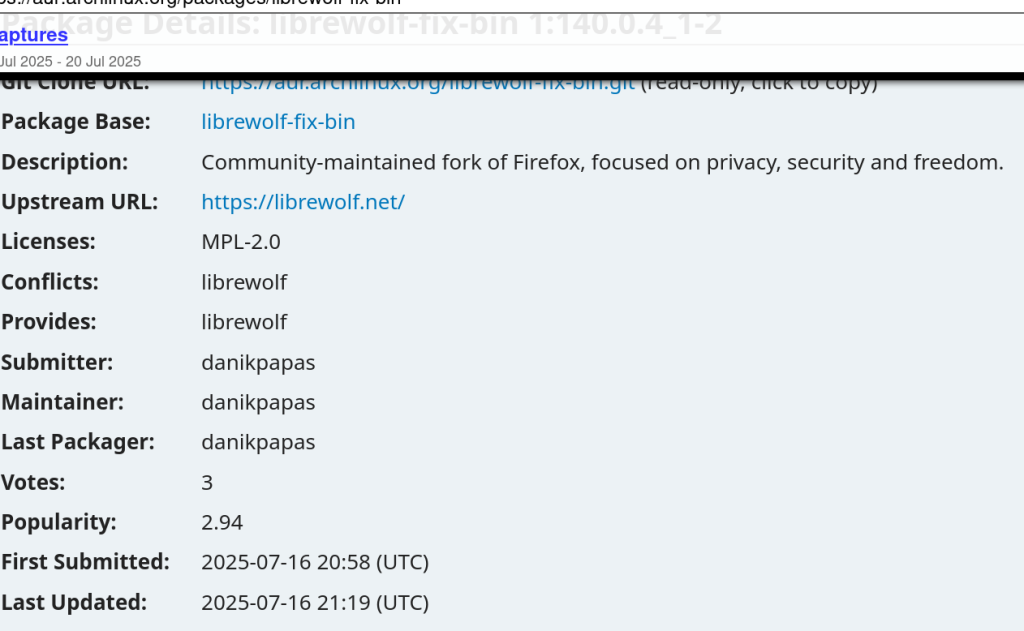Click the Votes count value
This screenshot has width=1024, height=631.
(207, 482)
